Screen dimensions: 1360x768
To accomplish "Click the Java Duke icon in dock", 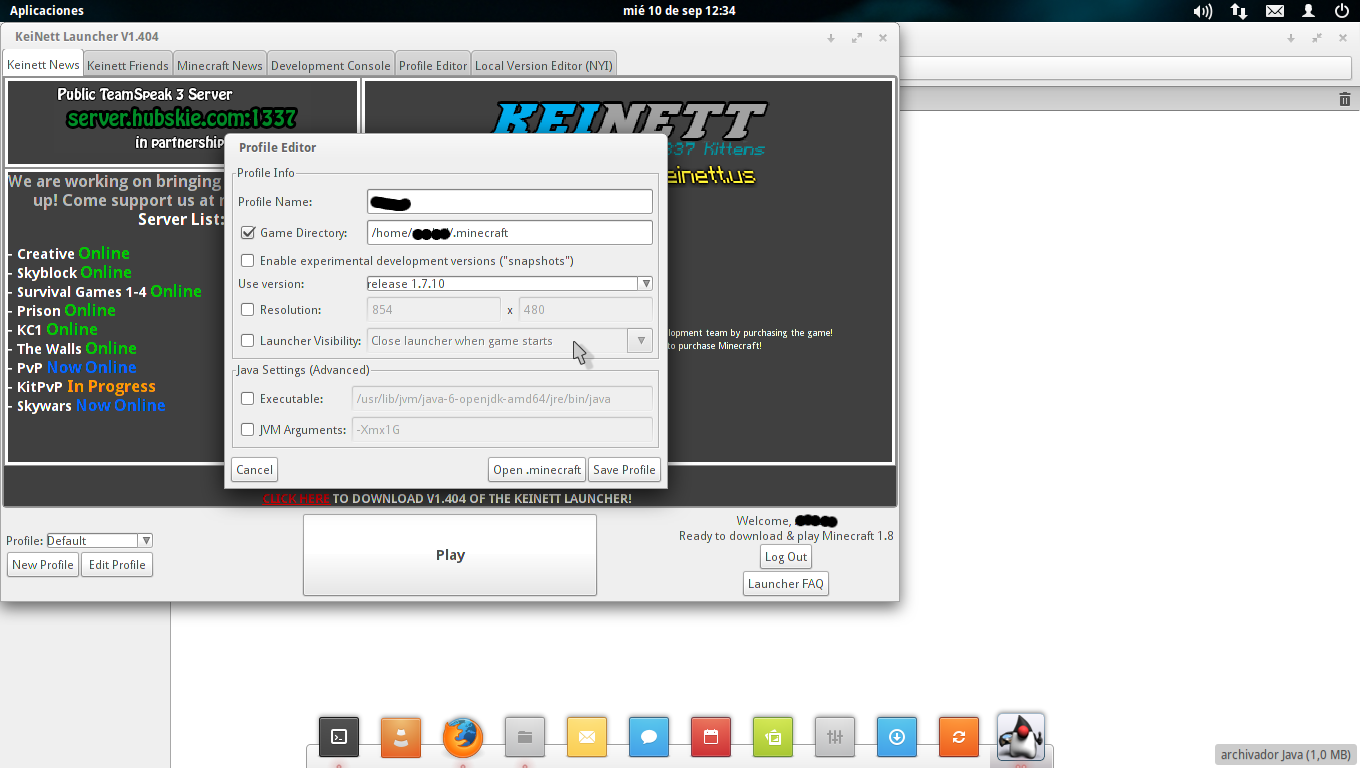I will tap(1021, 737).
